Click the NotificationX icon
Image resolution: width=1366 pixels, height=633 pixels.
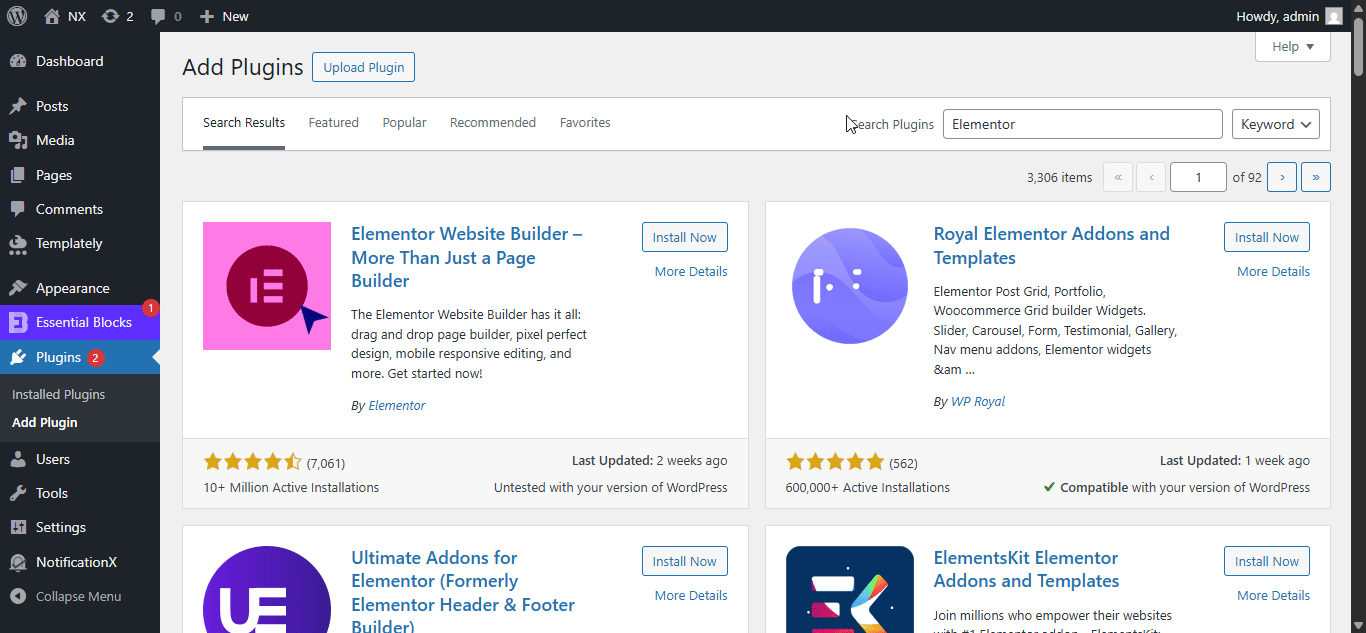[18, 562]
